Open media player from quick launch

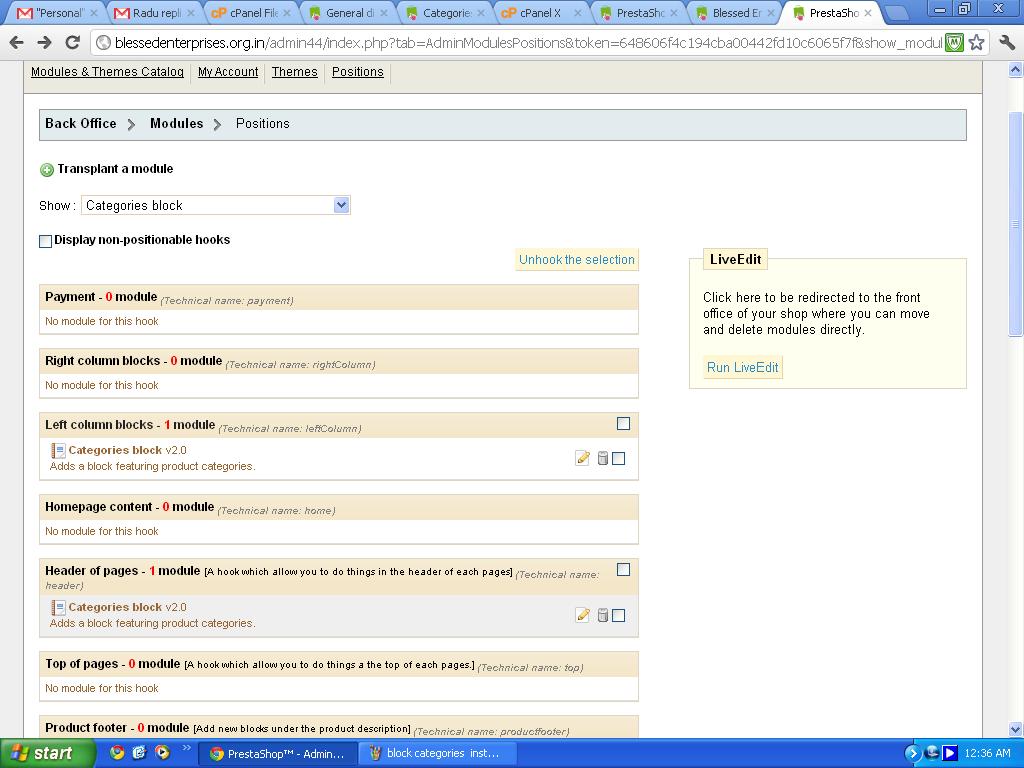(162, 753)
